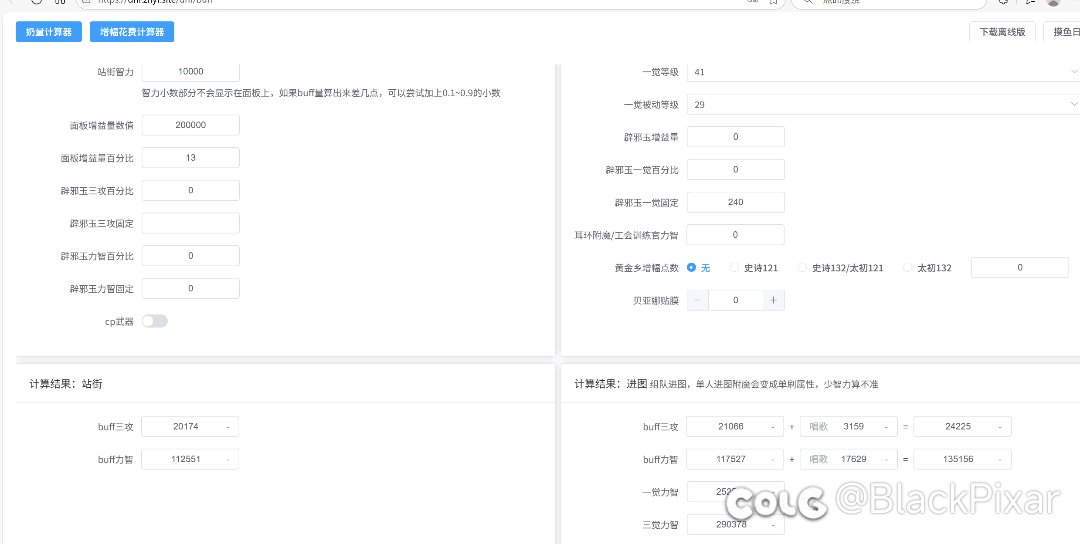1080x544 pixels.
Task: Open the 一觉被动等级 dropdown showing 29
Action: 884,105
